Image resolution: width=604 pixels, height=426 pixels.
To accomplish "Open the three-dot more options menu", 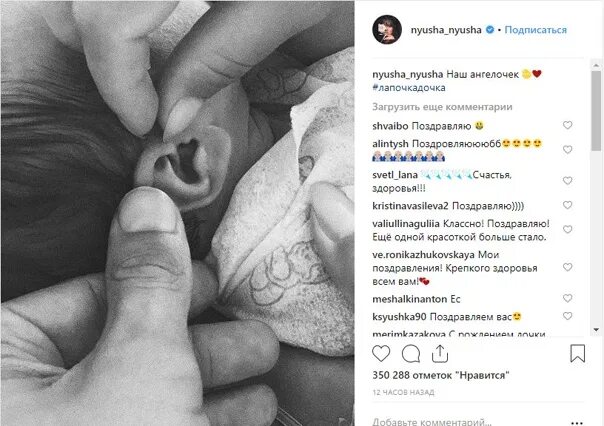I will [x=576, y=423].
